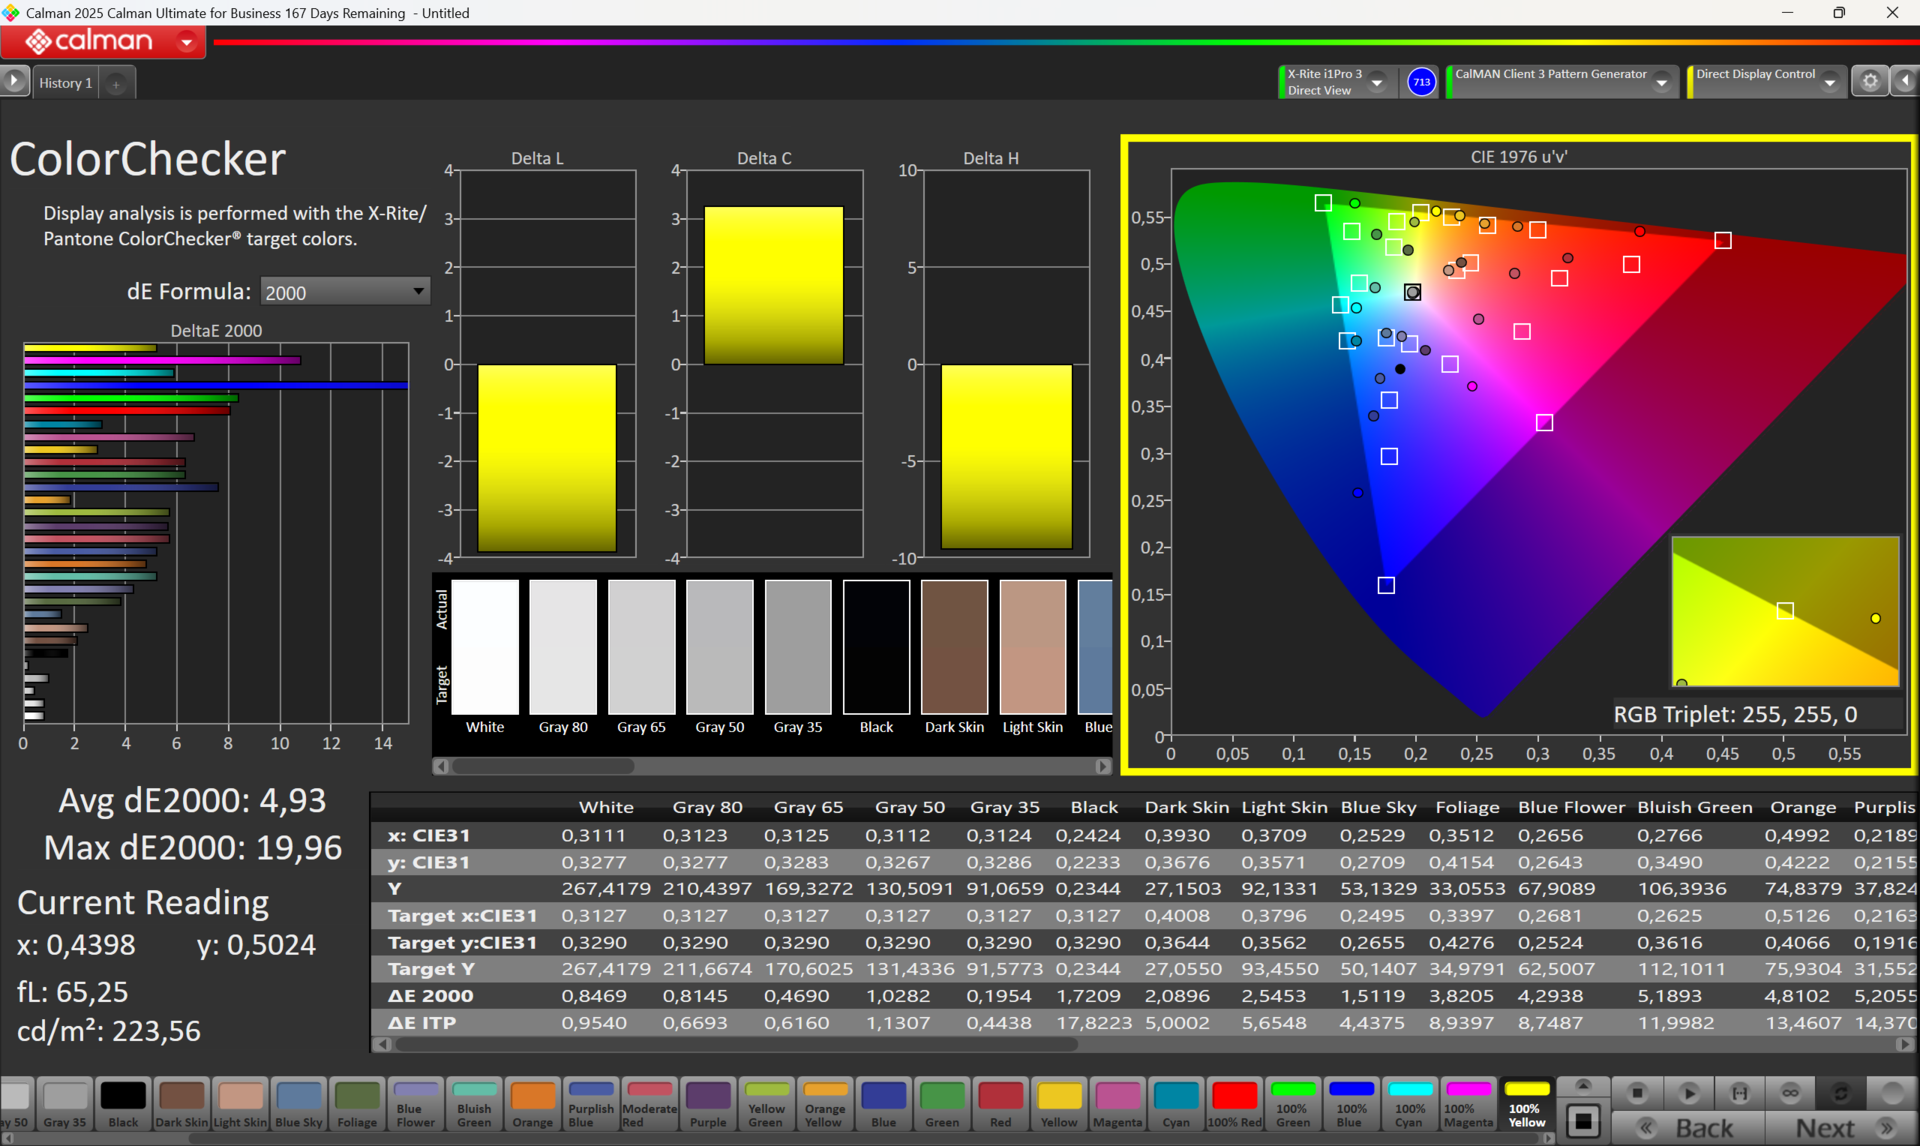Select the 100% Red color swatch
The image size is (1920, 1146).
coord(1235,1104)
